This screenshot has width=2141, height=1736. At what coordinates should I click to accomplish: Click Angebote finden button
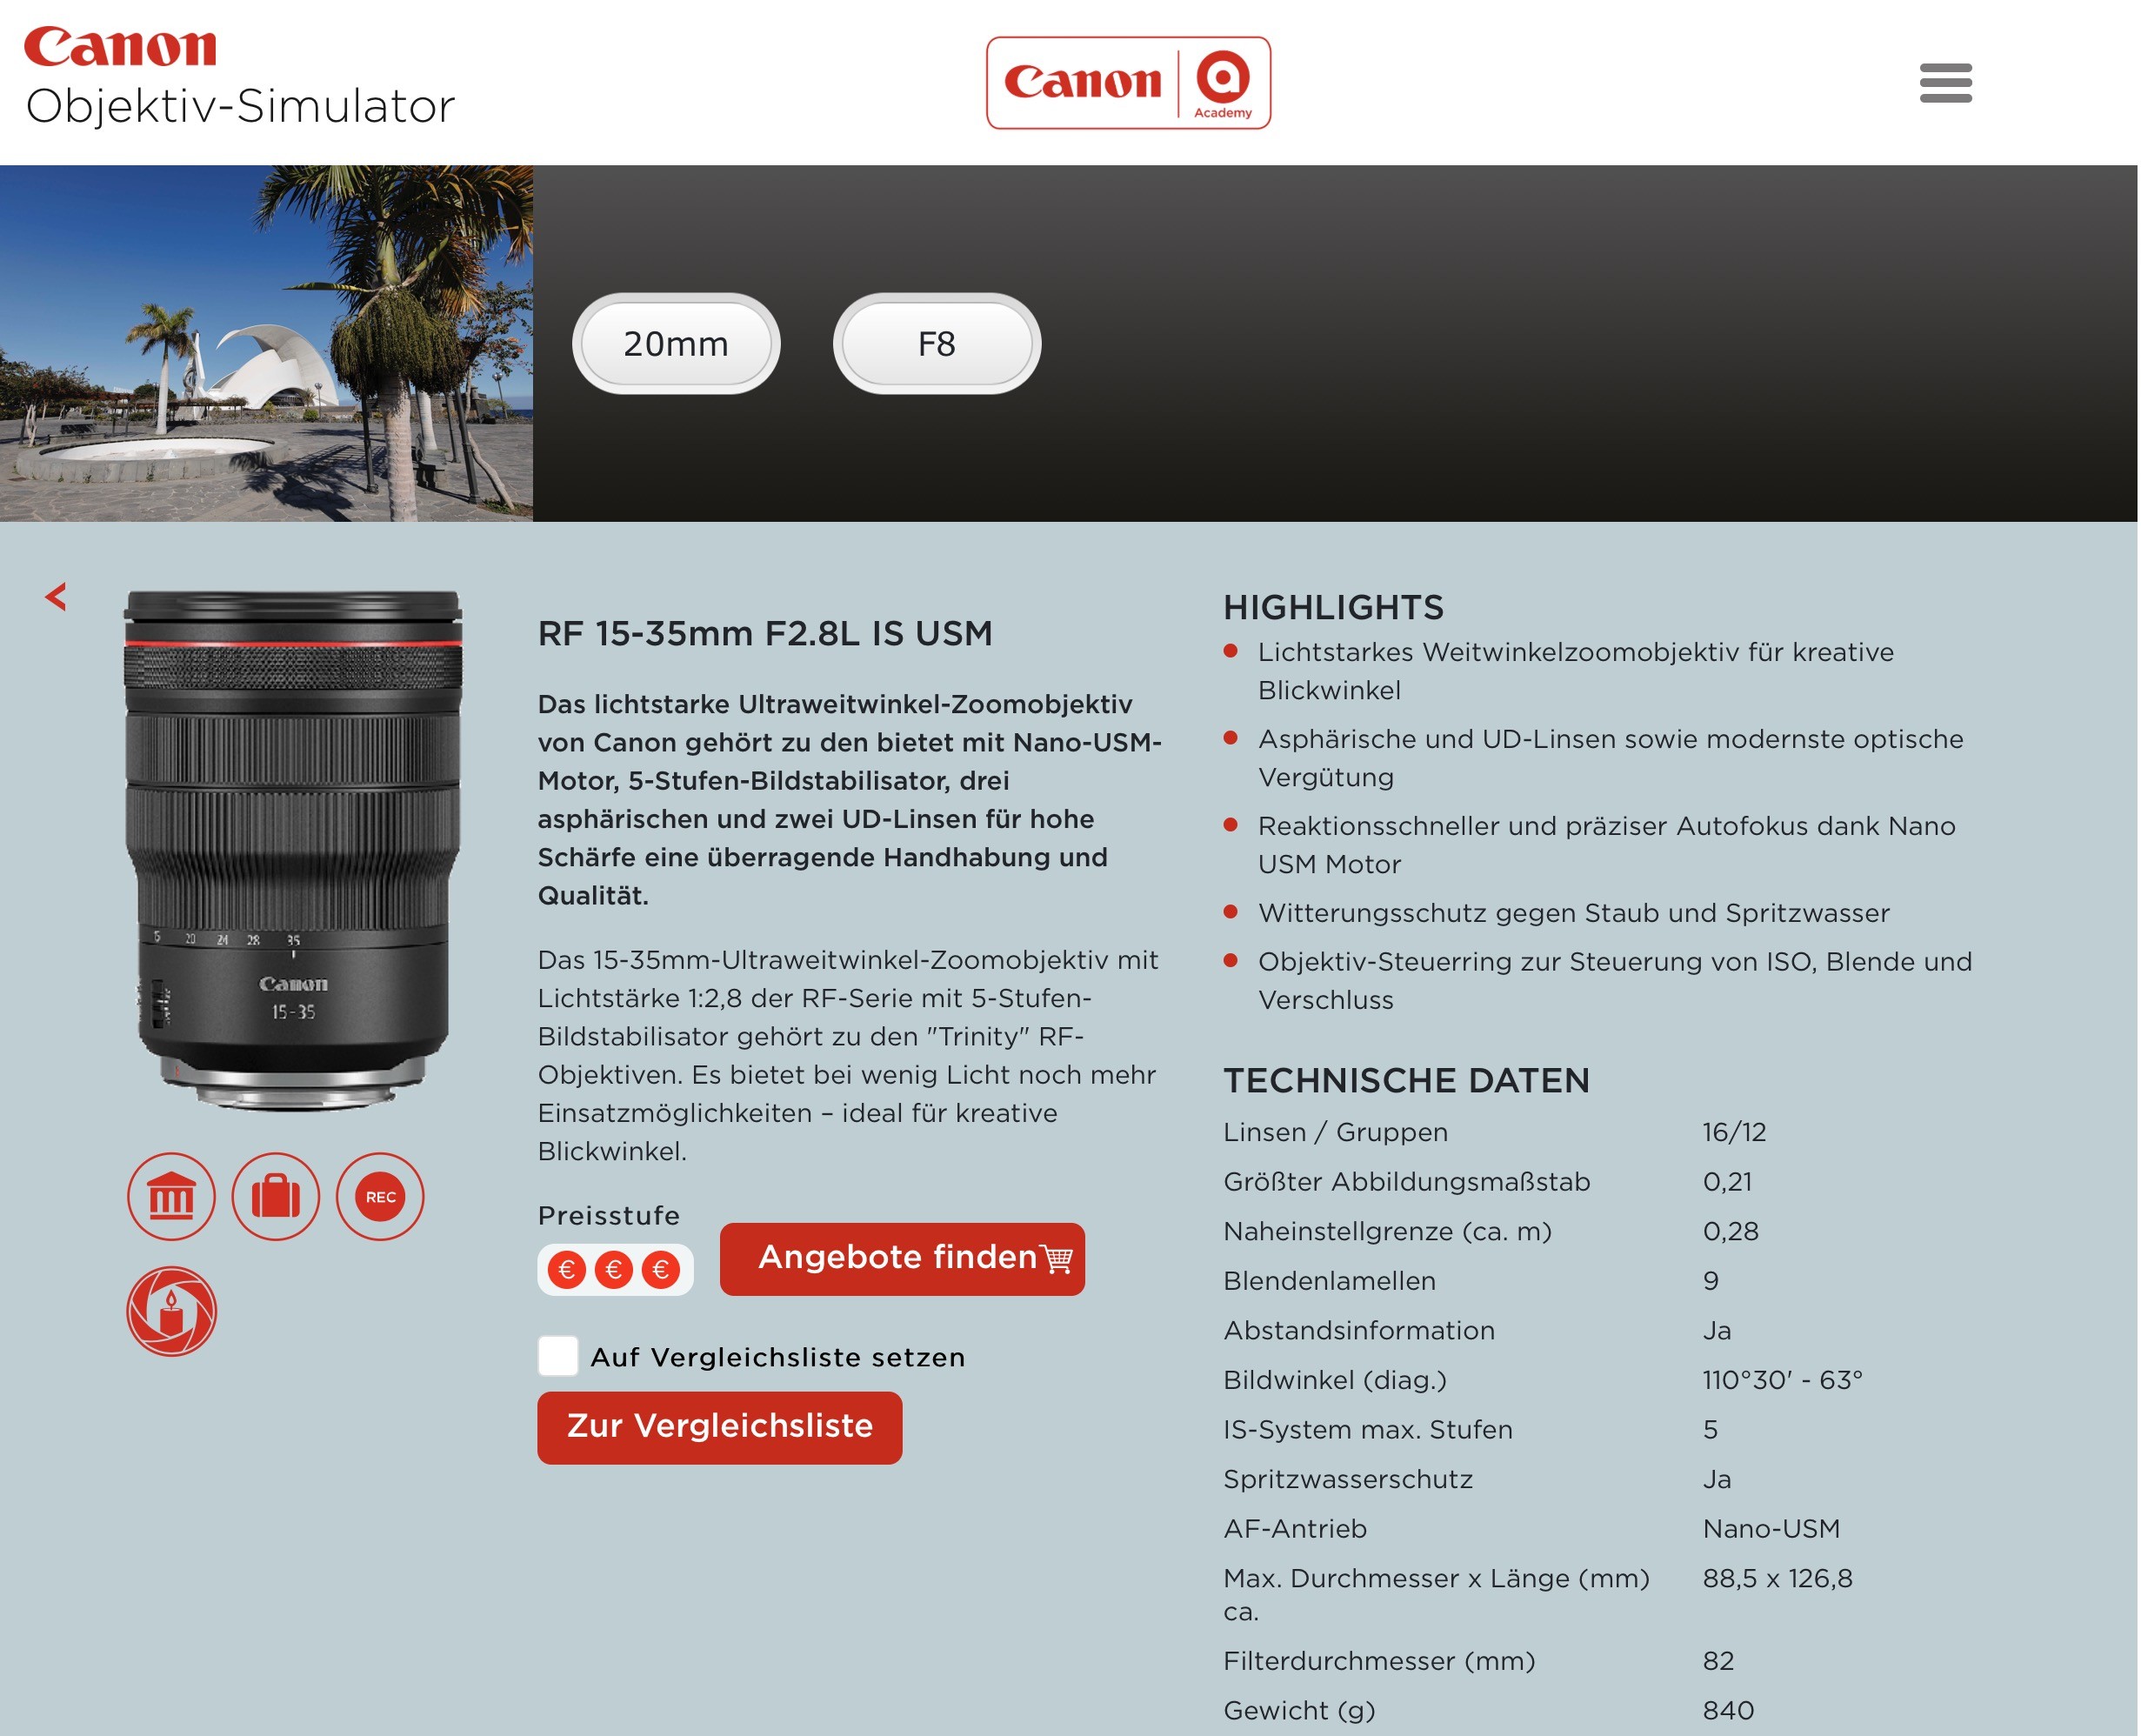tap(902, 1258)
